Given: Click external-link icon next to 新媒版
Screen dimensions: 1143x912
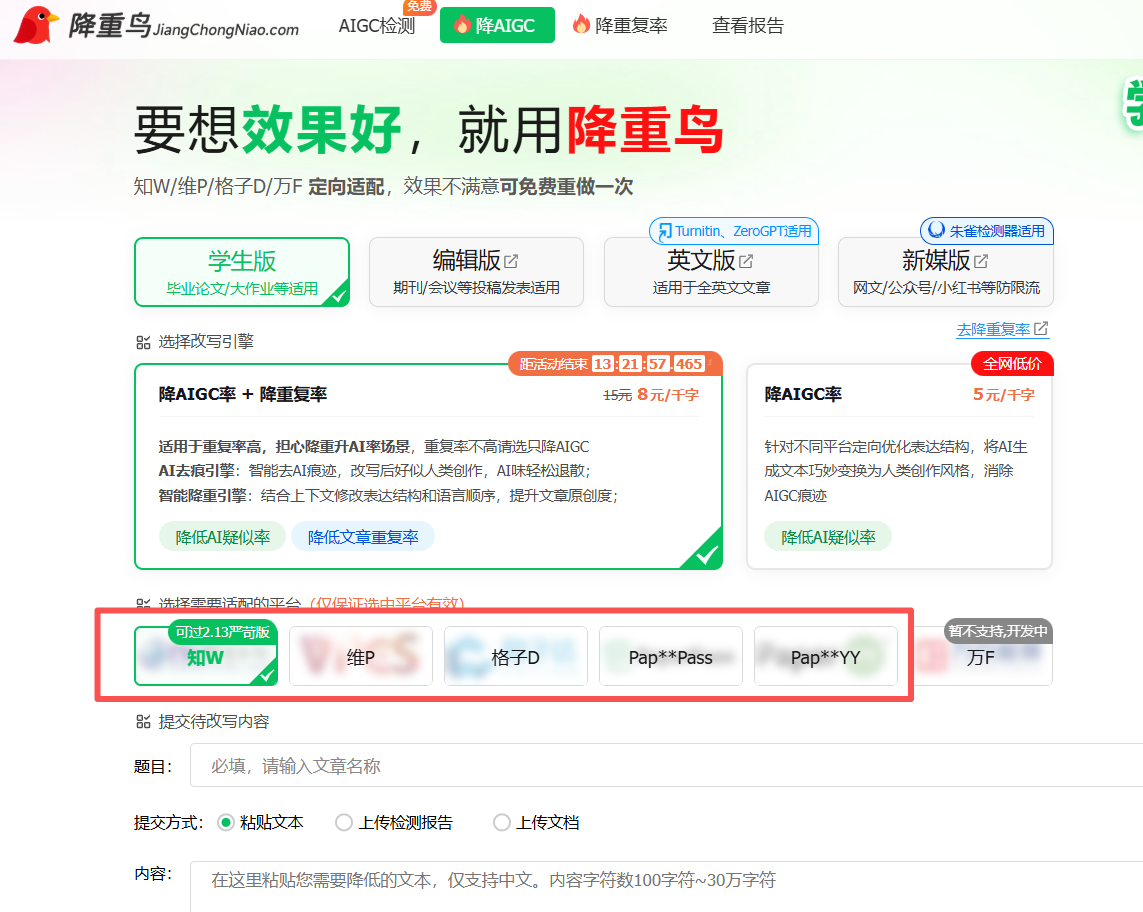Looking at the screenshot, I should coord(981,260).
